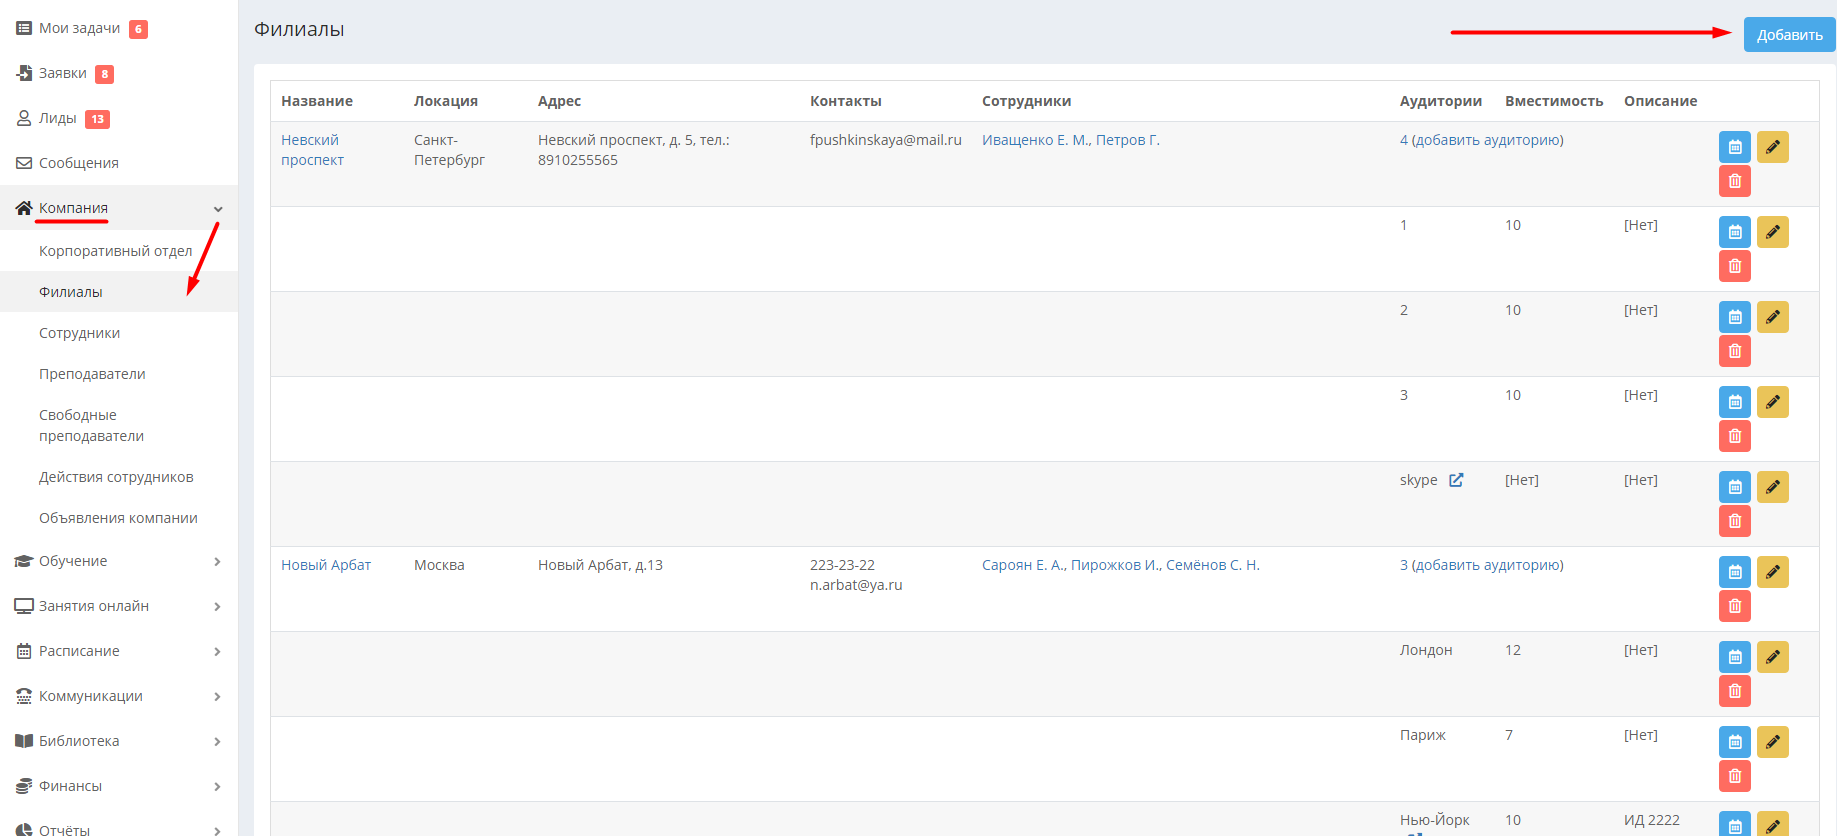
Task: Click the "3 (добавить аудиторию)" link
Action: click(x=1482, y=565)
